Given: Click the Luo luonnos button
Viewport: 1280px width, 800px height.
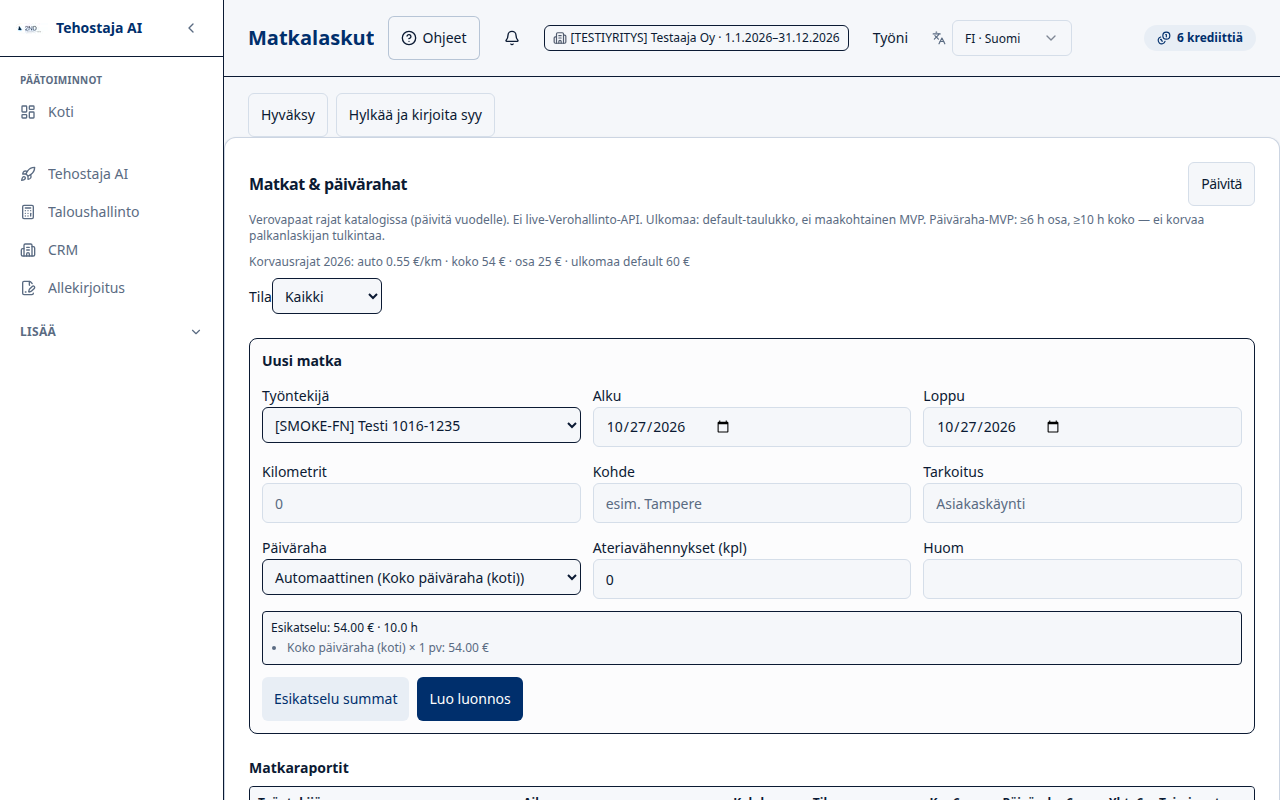Looking at the screenshot, I should [470, 699].
